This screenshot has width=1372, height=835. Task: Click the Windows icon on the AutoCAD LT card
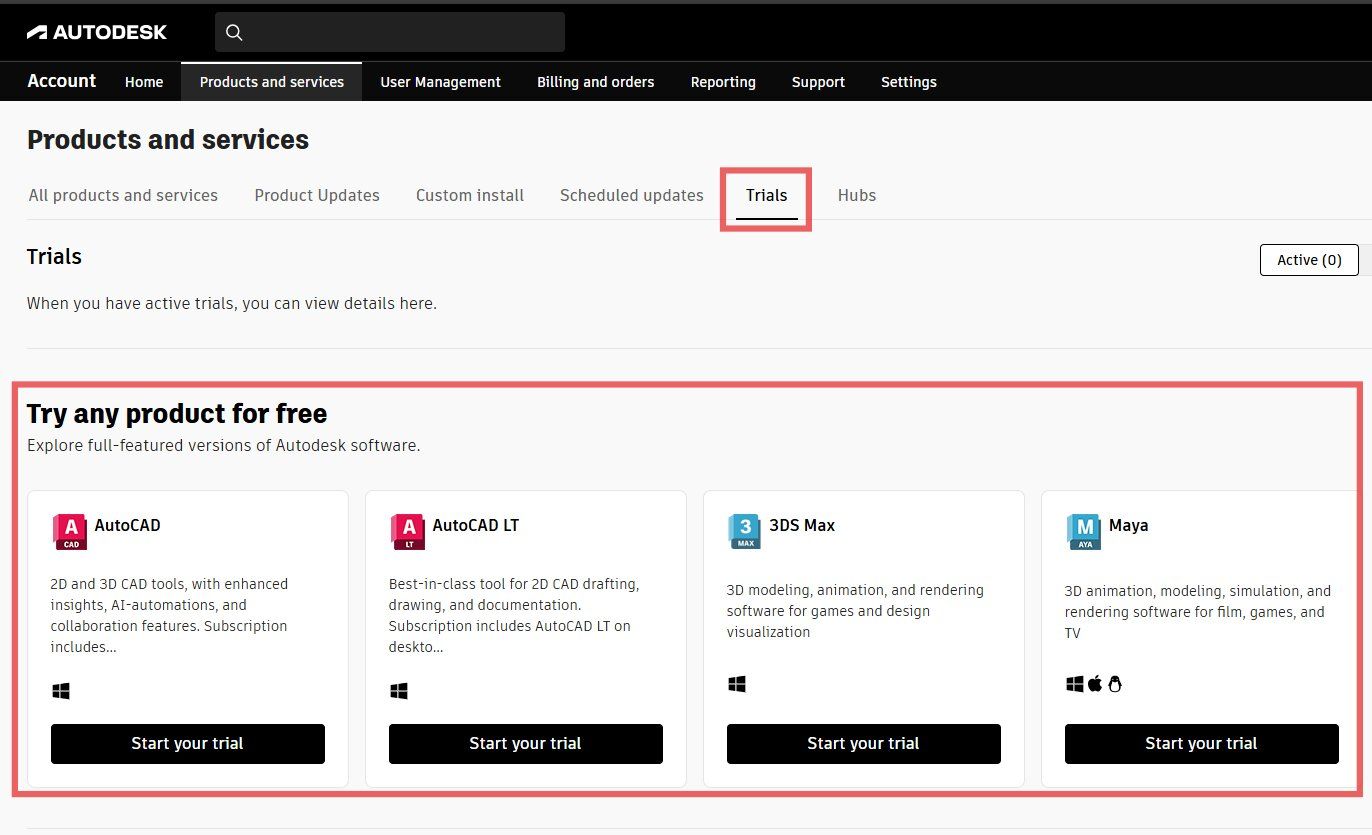tap(399, 691)
